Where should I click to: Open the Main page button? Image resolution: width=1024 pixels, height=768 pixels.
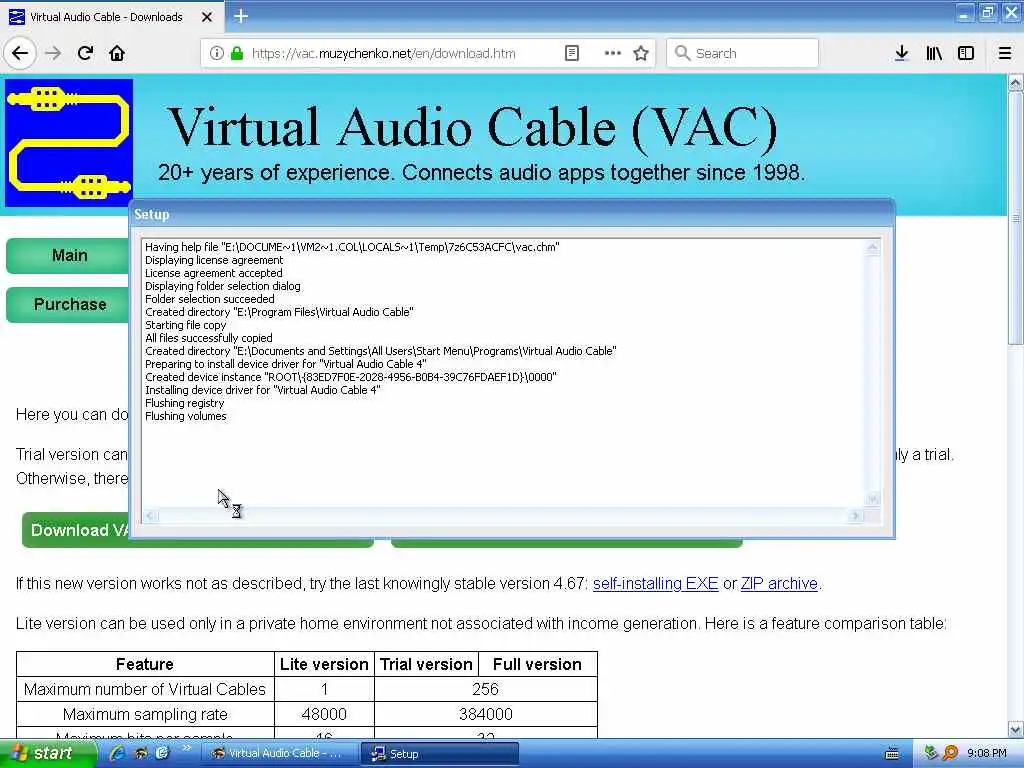point(68,255)
